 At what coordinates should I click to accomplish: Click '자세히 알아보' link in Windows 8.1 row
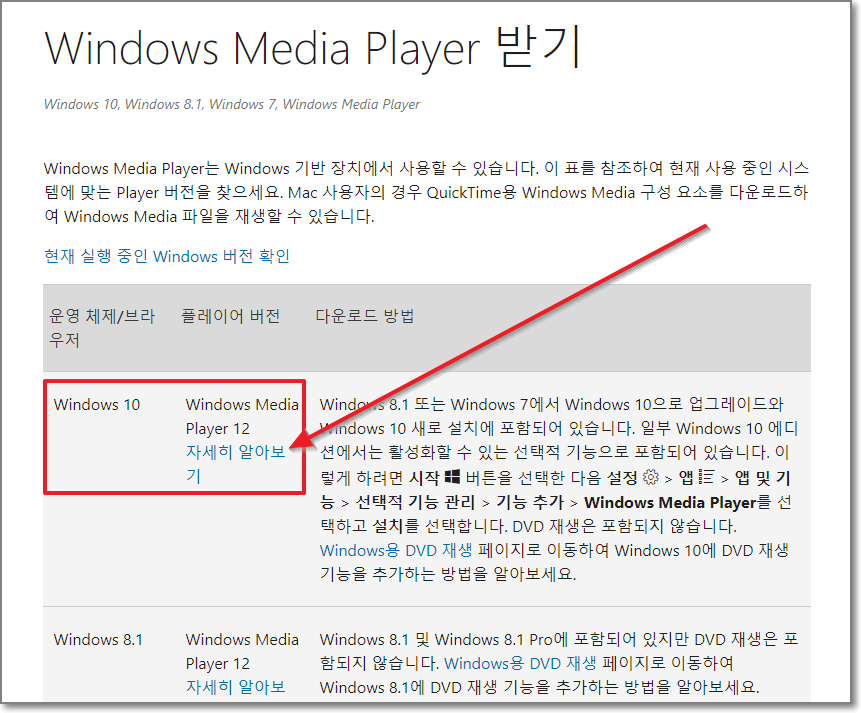236,687
